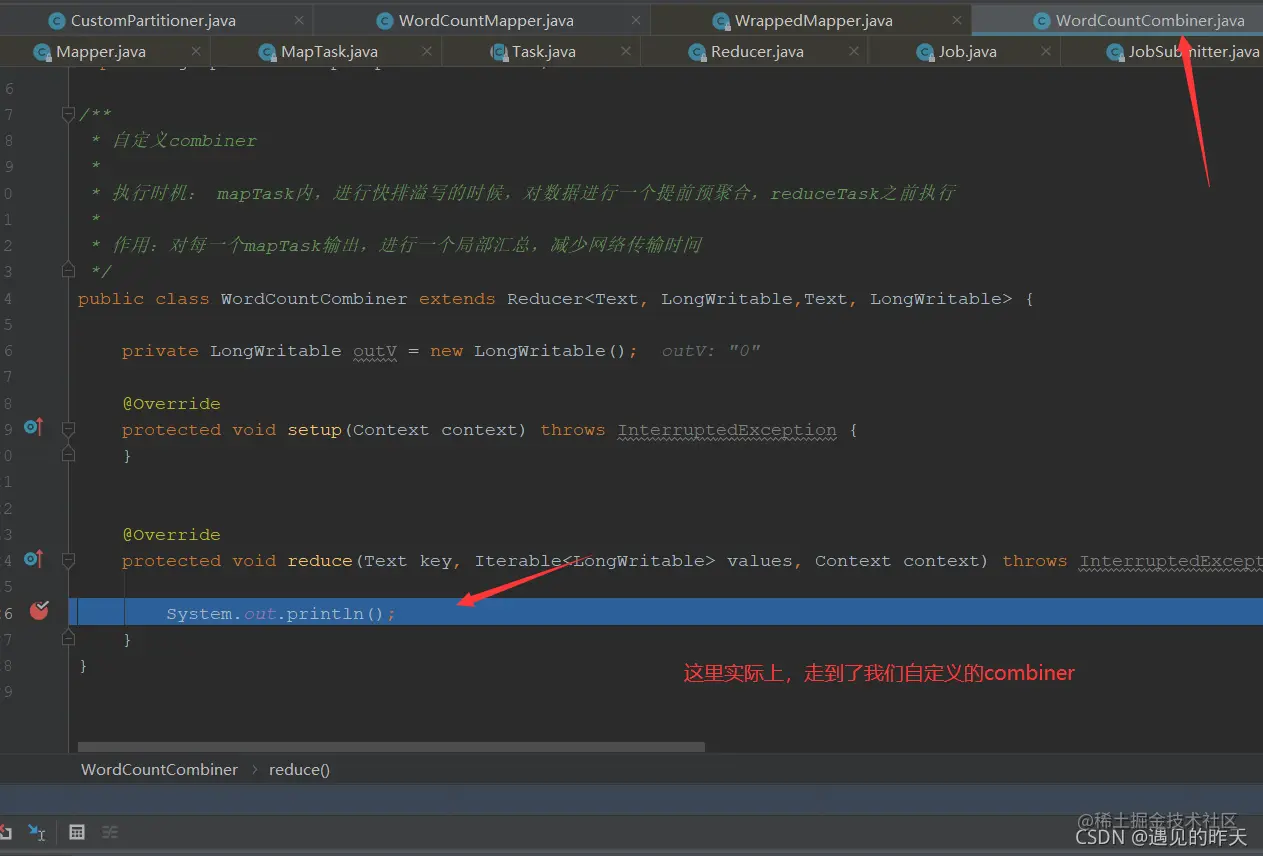The height and width of the screenshot is (856, 1263).
Task: Close the Reducer.java tab
Action: (x=853, y=52)
